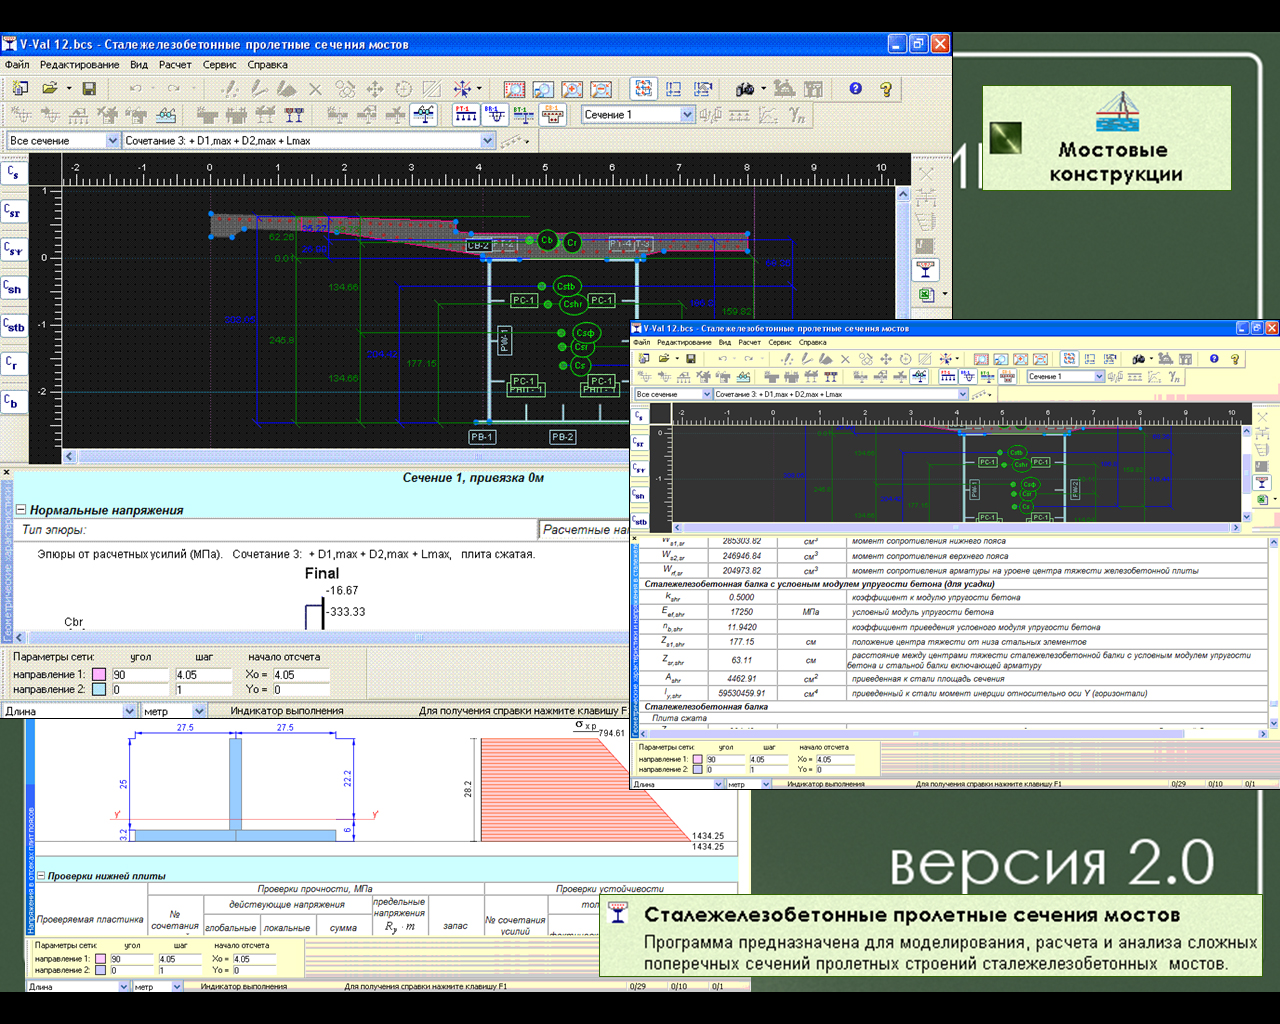Click the 'PB-1' label on main canvas
Image resolution: width=1280 pixels, height=1024 pixels.
[482, 437]
